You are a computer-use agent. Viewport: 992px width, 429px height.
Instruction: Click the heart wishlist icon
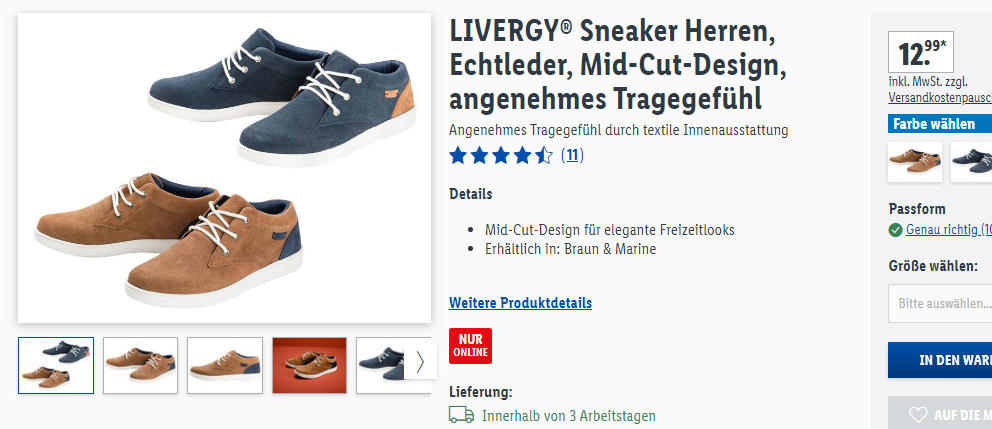[917, 415]
